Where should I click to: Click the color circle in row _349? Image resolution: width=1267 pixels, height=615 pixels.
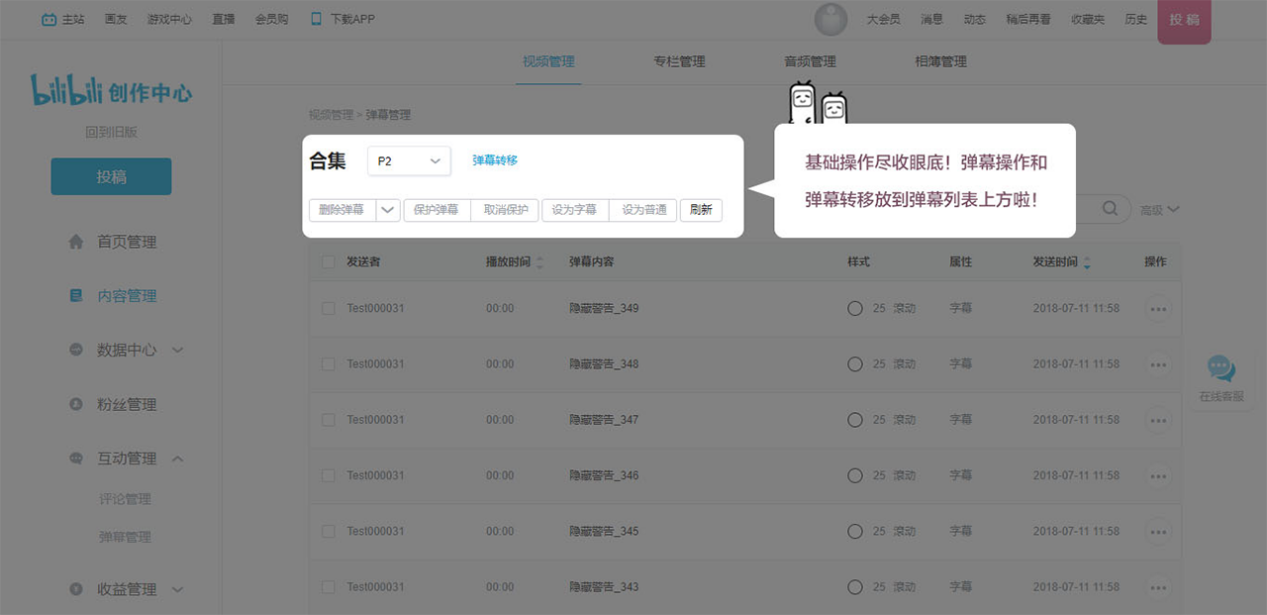[855, 309]
